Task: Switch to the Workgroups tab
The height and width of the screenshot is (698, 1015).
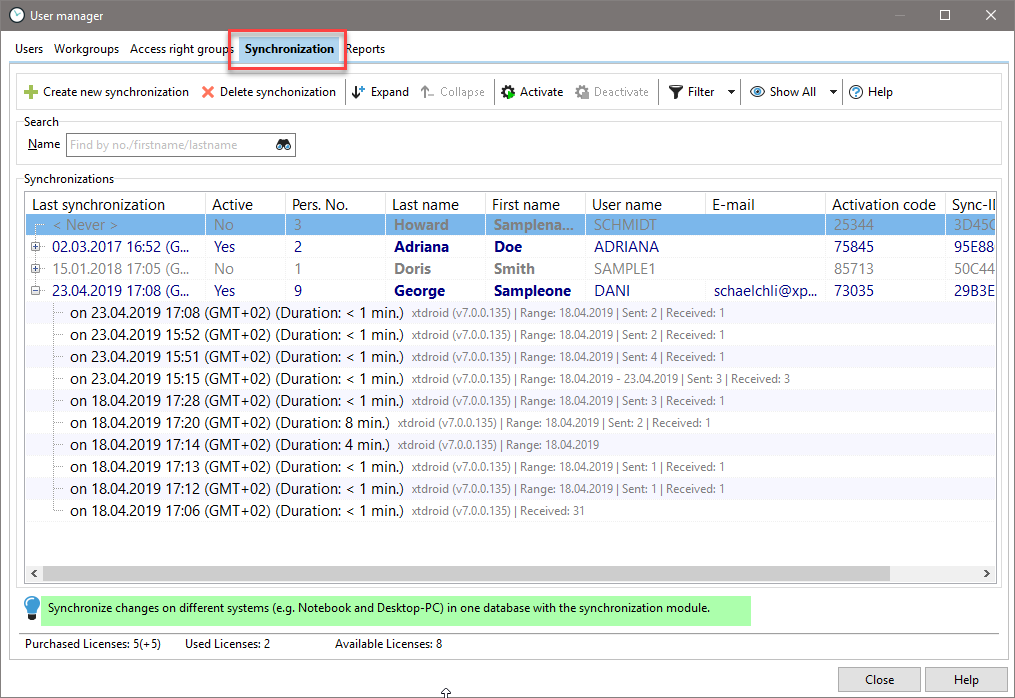Action: [x=86, y=49]
